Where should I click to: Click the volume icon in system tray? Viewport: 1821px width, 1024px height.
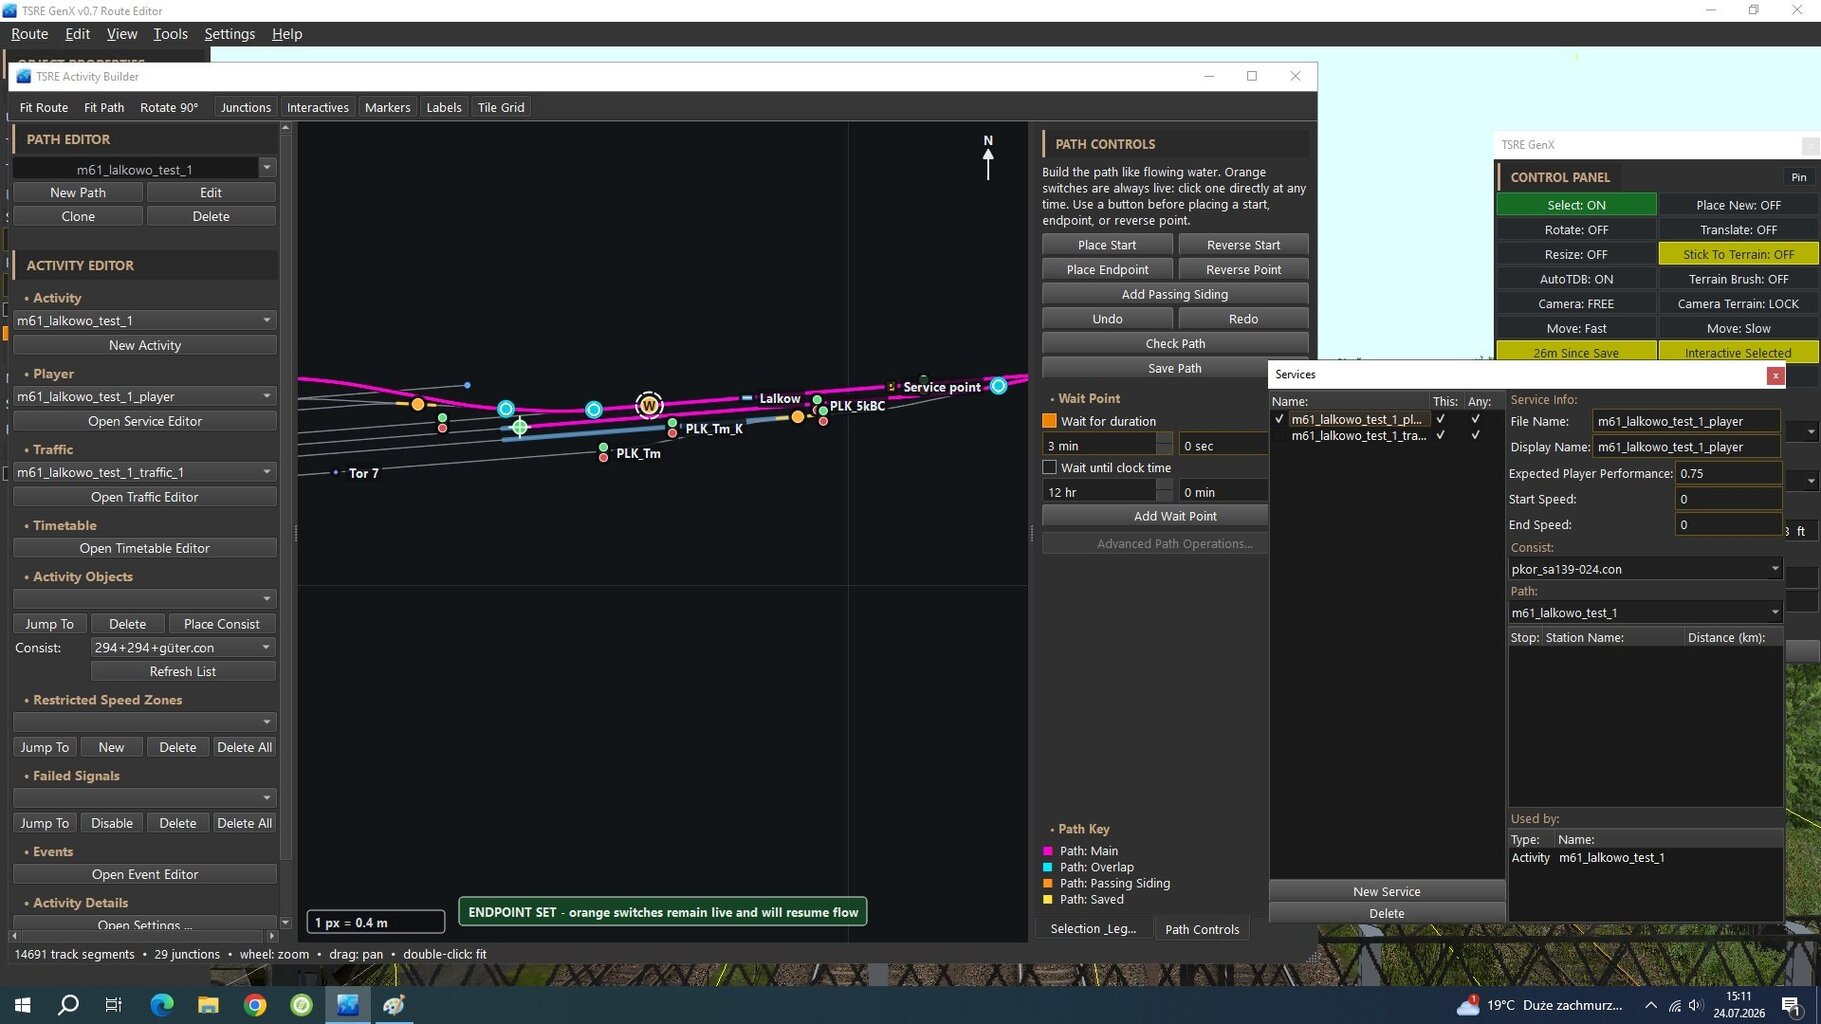[1695, 1005]
